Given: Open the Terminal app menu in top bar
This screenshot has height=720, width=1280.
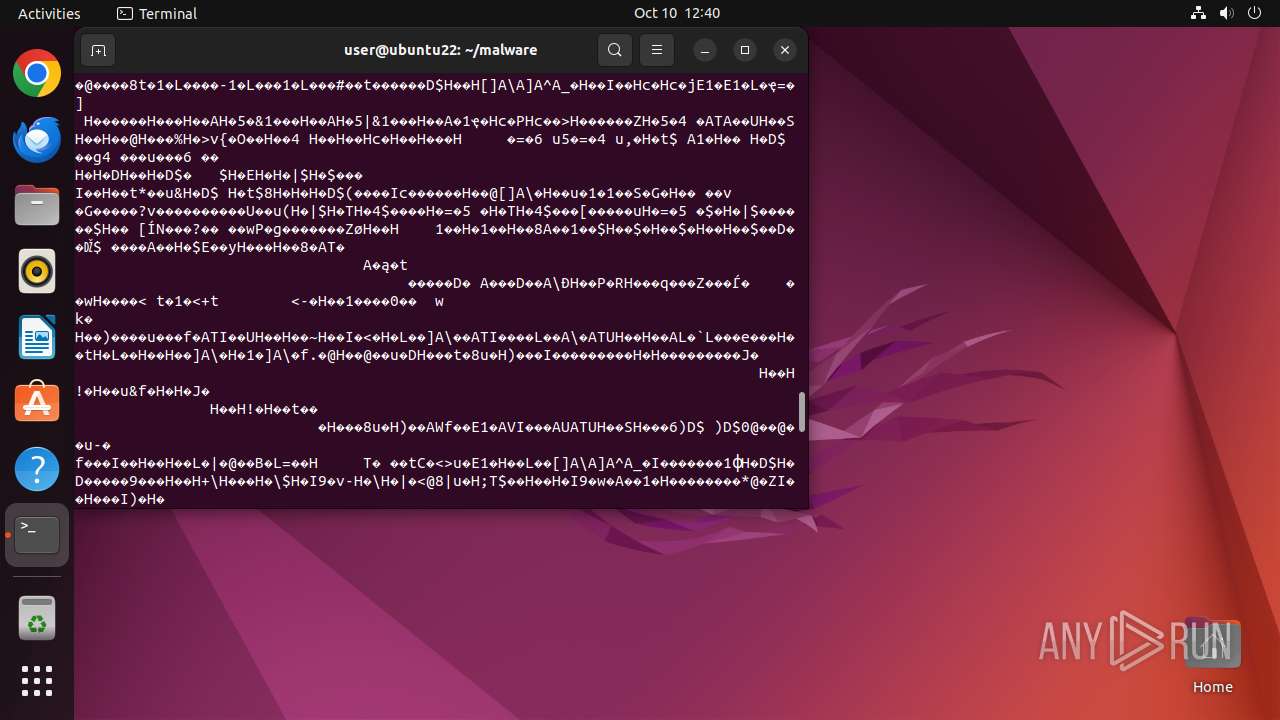Looking at the screenshot, I should [157, 13].
